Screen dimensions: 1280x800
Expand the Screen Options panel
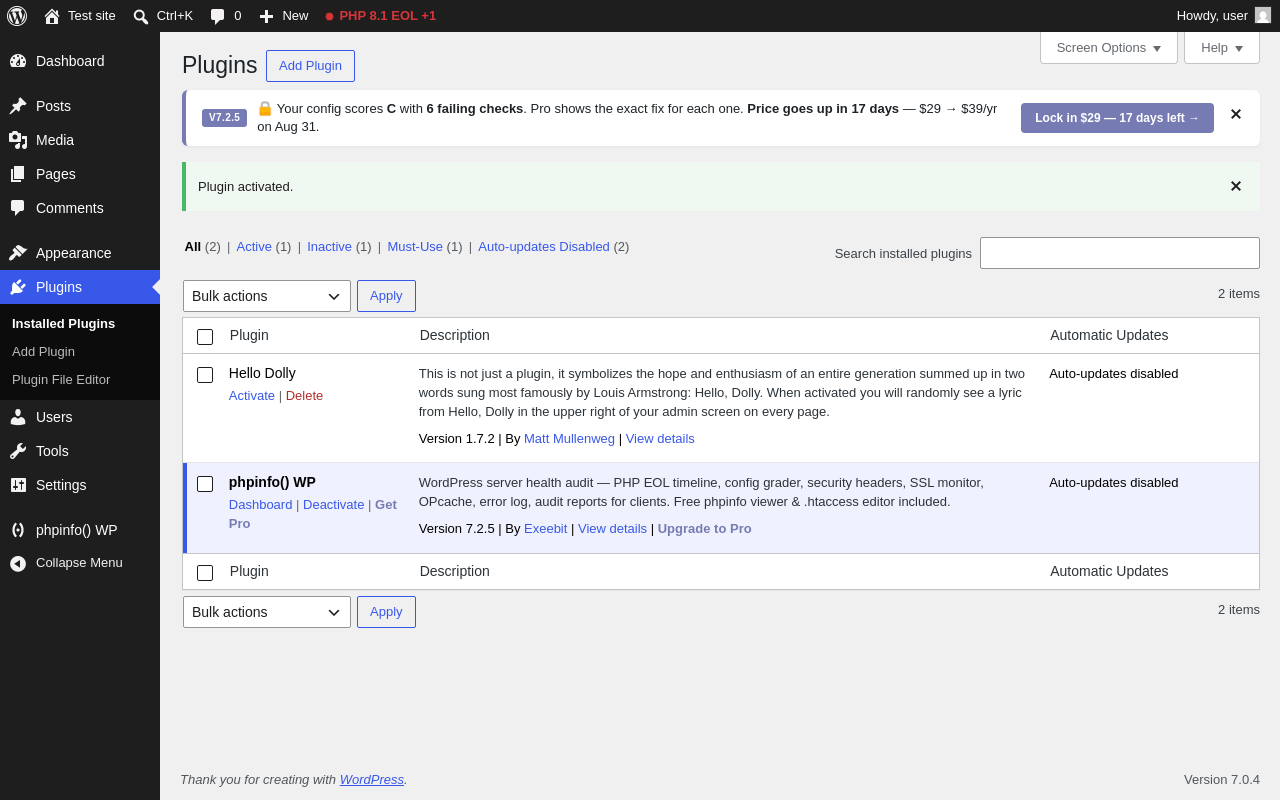1109,47
